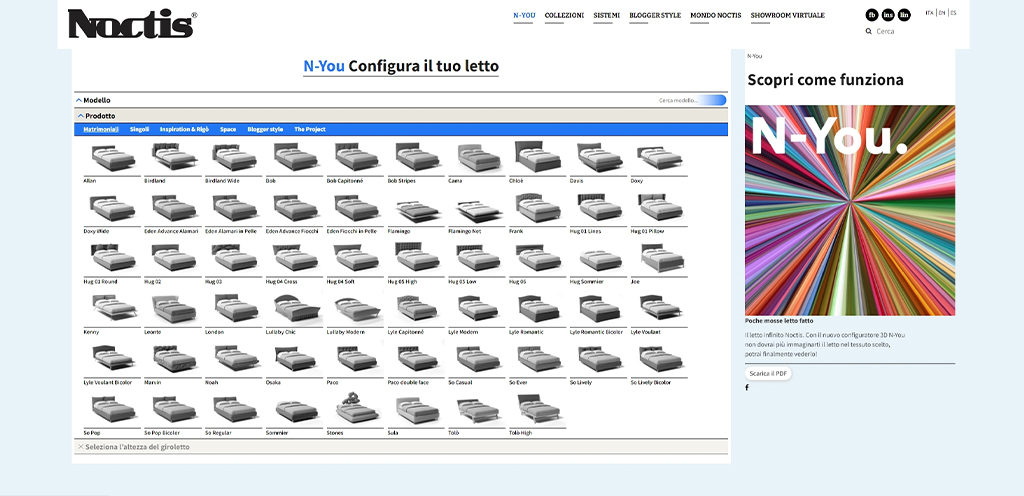Open the SHOWROOM VIRTUALE menu

pyautogui.click(x=788, y=15)
